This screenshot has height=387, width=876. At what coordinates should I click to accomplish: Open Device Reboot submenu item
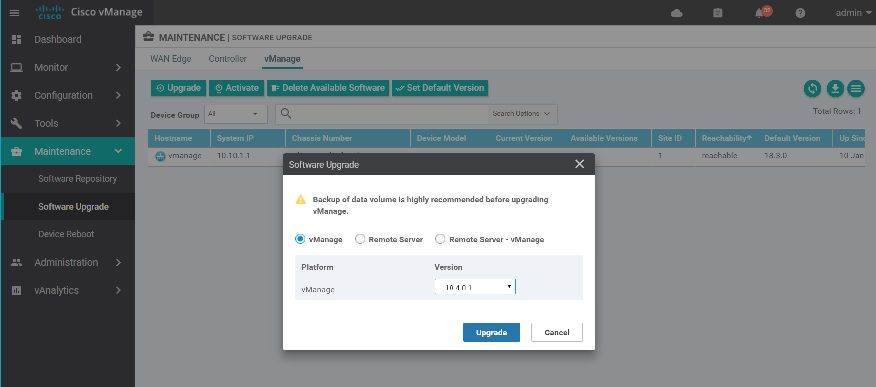[x=66, y=234]
